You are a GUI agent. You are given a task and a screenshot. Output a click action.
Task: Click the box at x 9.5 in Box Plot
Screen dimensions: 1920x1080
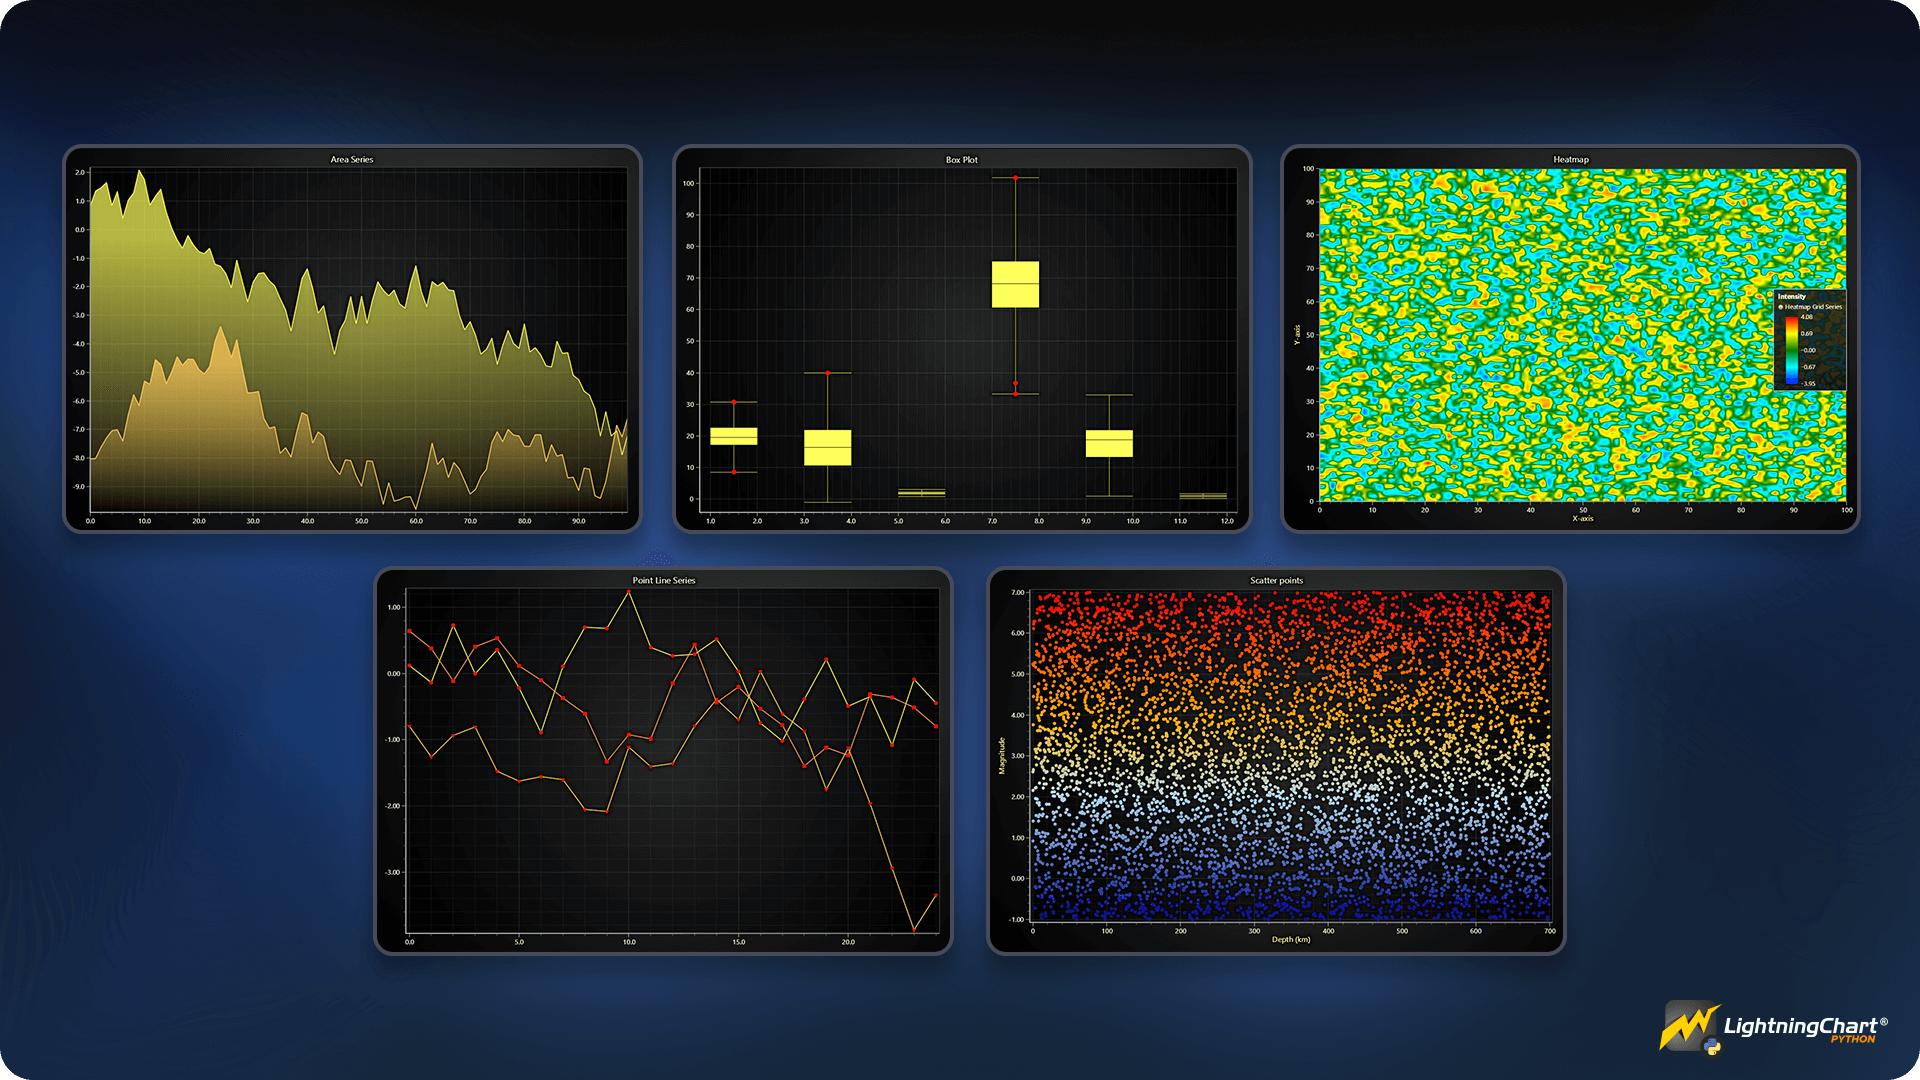(x=1109, y=443)
